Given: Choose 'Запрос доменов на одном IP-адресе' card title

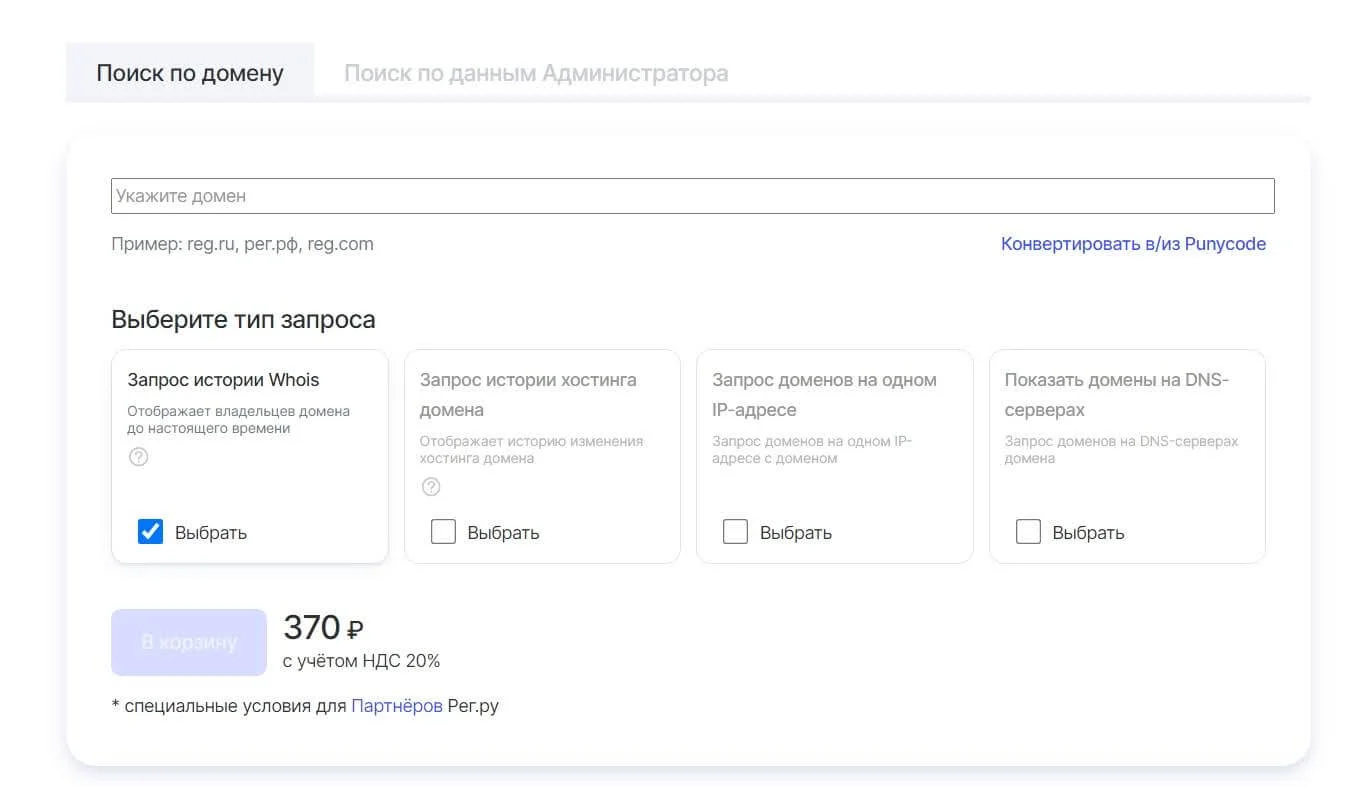Looking at the screenshot, I should click(824, 394).
